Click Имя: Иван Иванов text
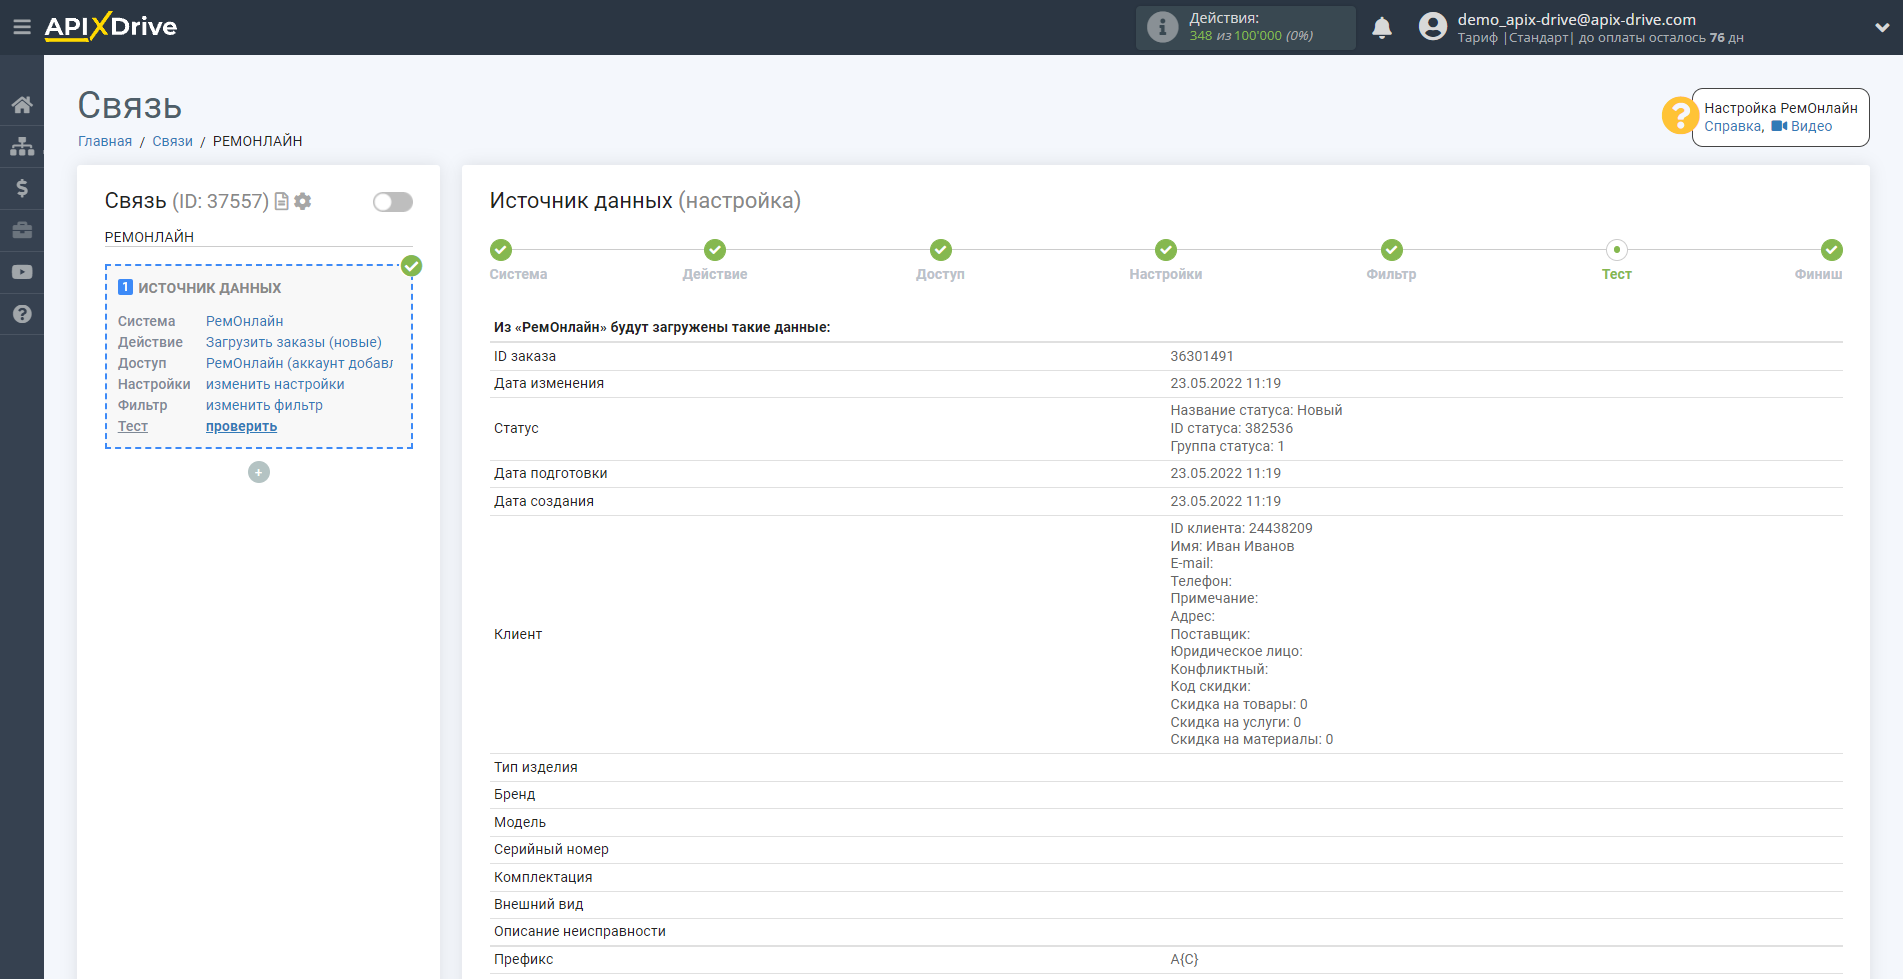This screenshot has width=1903, height=979. point(1233,546)
